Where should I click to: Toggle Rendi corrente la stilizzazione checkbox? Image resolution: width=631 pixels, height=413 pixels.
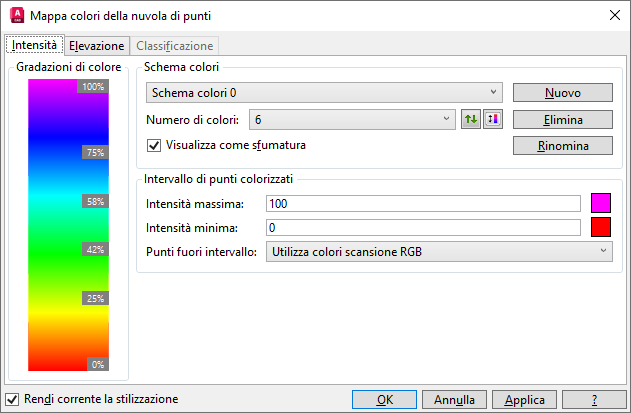tap(12, 398)
